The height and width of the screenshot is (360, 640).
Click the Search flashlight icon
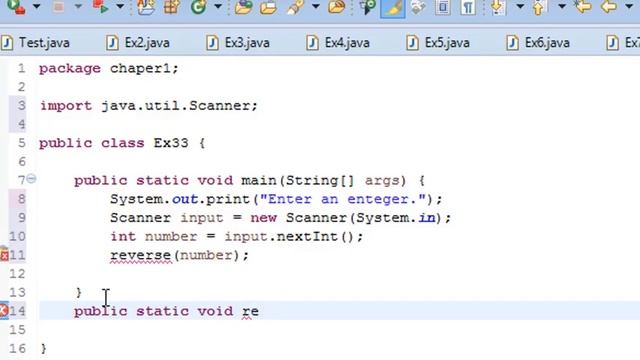tap(296, 7)
